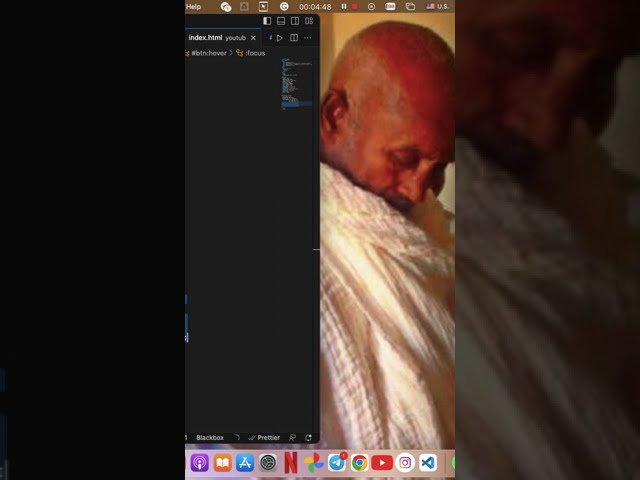
Task: Toggle the secondary sidebar layout icon
Action: [x=295, y=21]
